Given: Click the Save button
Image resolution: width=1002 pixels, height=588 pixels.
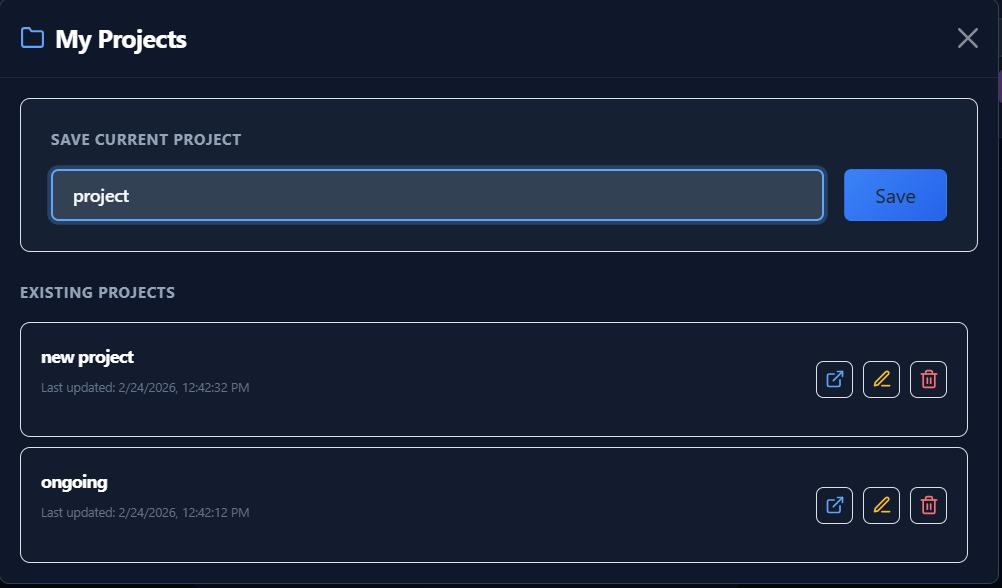Looking at the screenshot, I should (894, 195).
